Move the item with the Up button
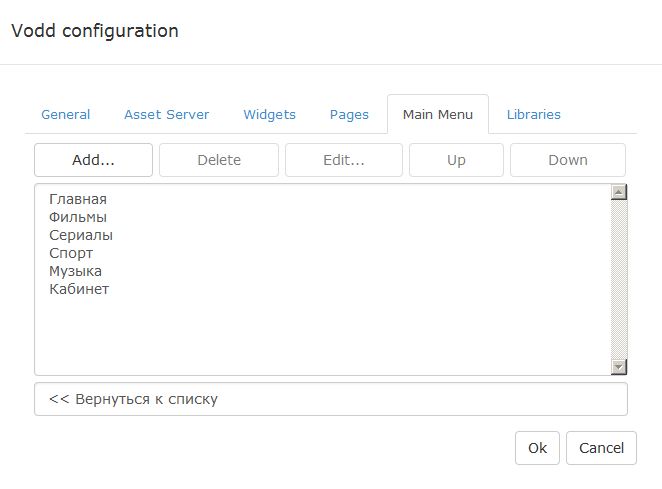The width and height of the screenshot is (662, 489). click(x=456, y=160)
